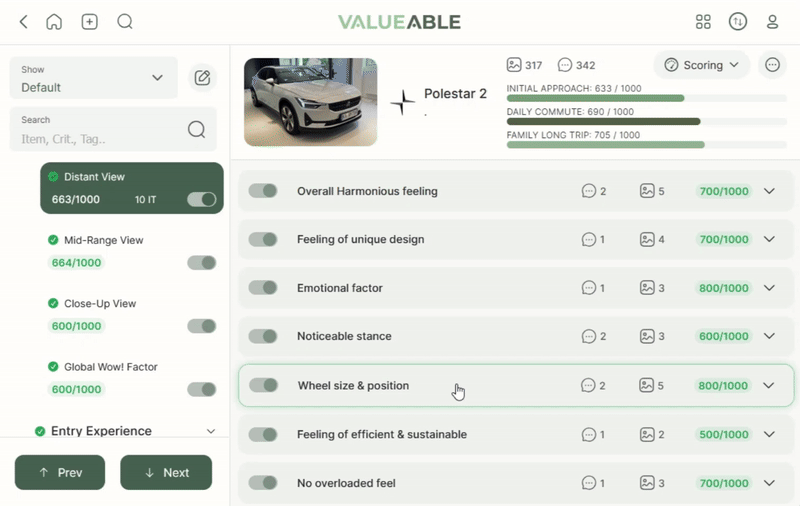Open the user profile icon

pyautogui.click(x=772, y=22)
